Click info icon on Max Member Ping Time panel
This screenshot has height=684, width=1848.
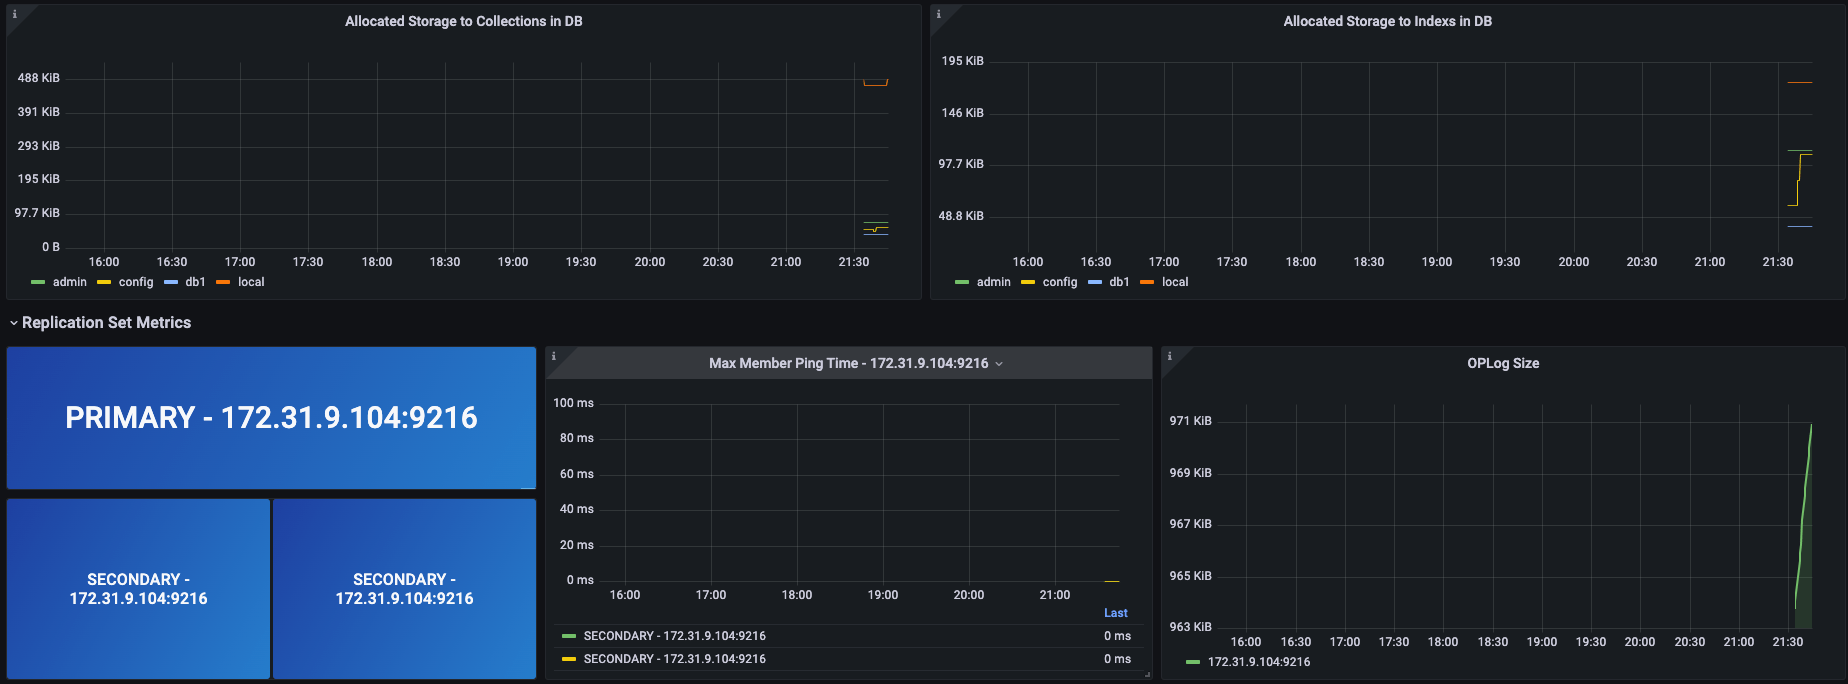(x=554, y=356)
